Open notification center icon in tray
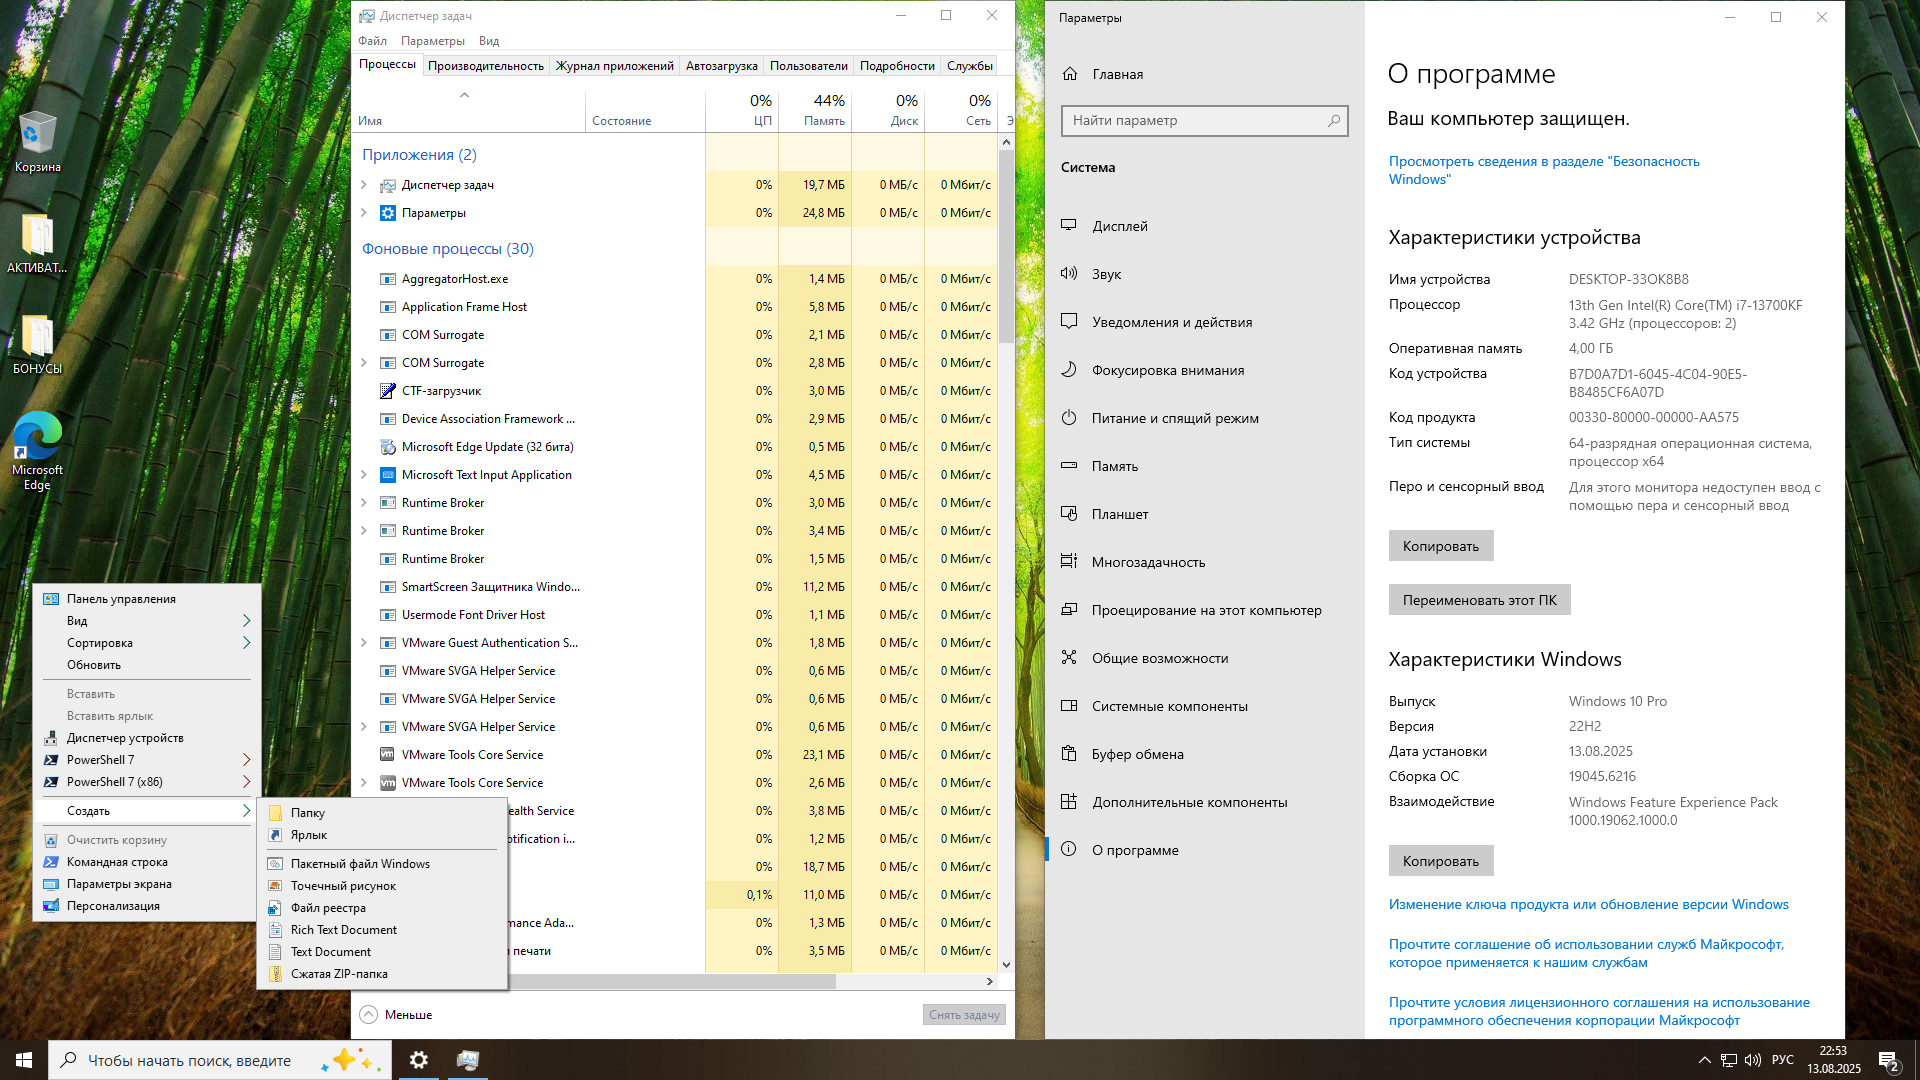 tap(1888, 1060)
